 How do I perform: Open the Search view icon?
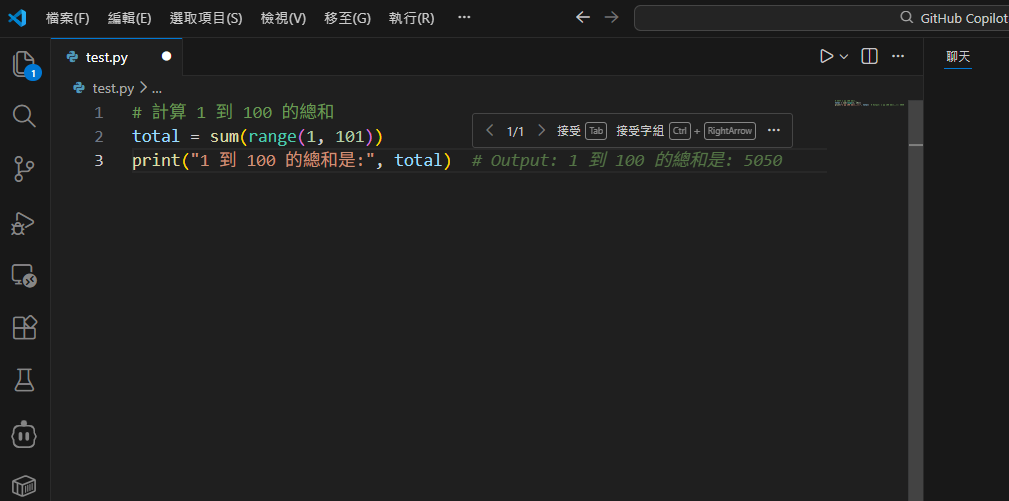(x=24, y=116)
